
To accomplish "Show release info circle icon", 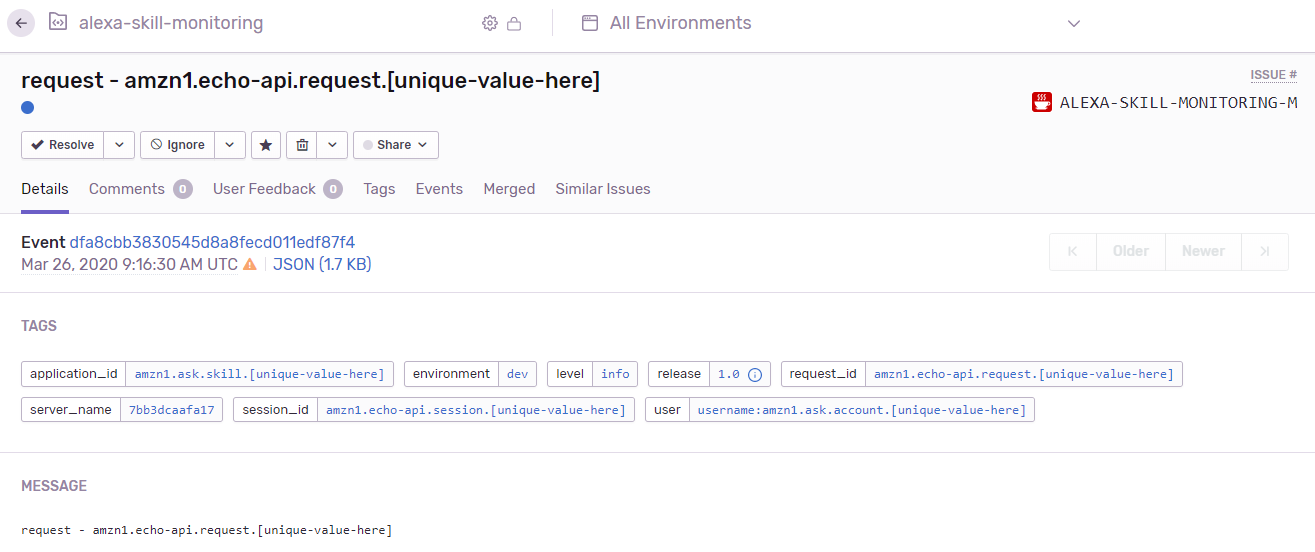I will tap(755, 375).
